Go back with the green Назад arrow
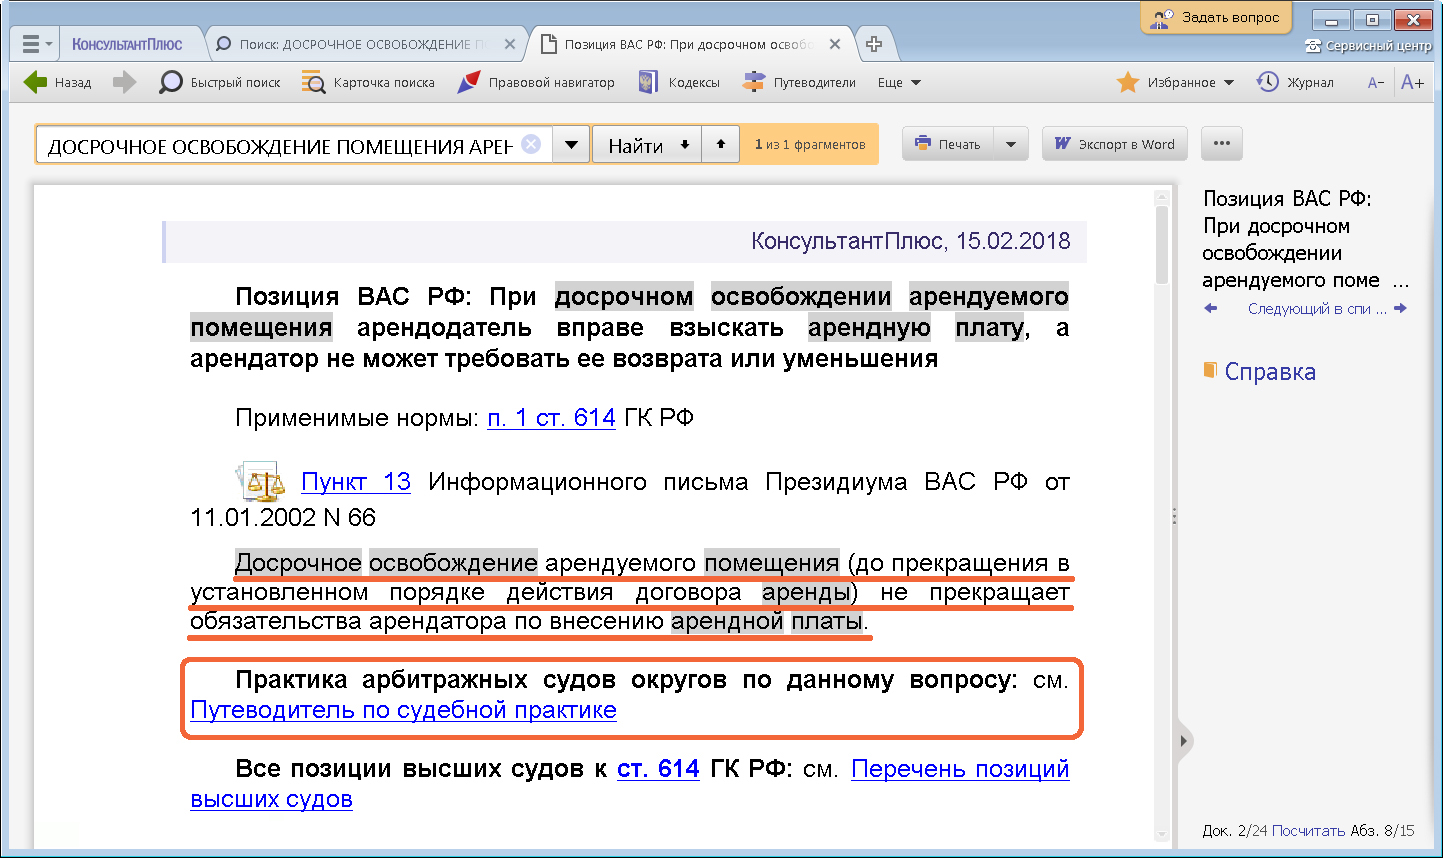The height and width of the screenshot is (858, 1443). pos(57,83)
